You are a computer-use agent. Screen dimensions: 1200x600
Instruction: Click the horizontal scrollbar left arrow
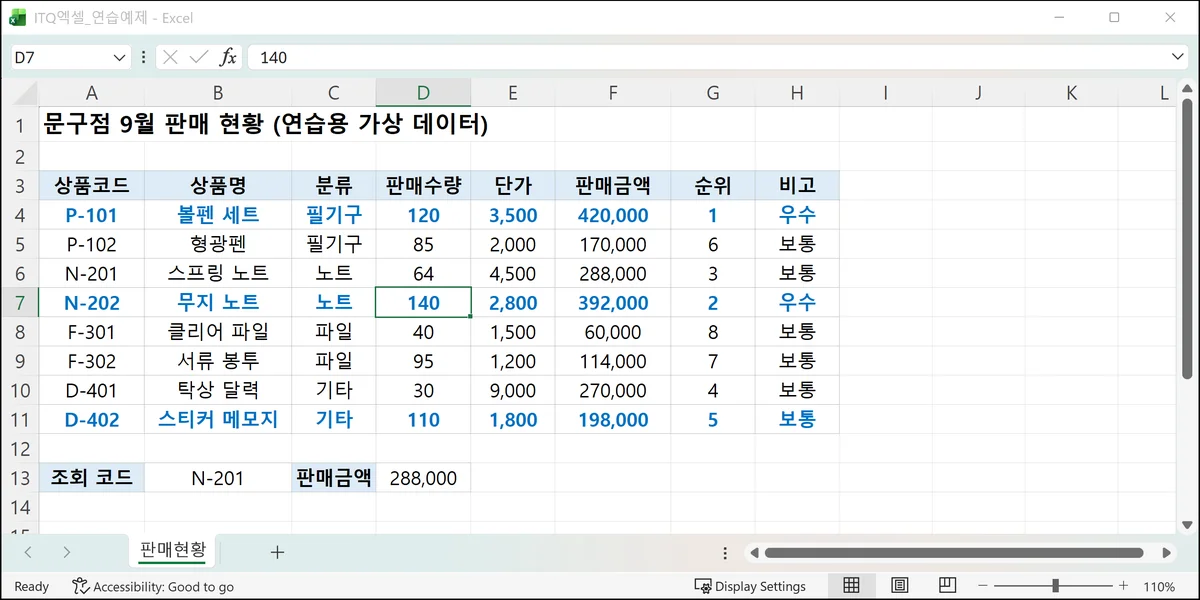pyautogui.click(x=754, y=552)
